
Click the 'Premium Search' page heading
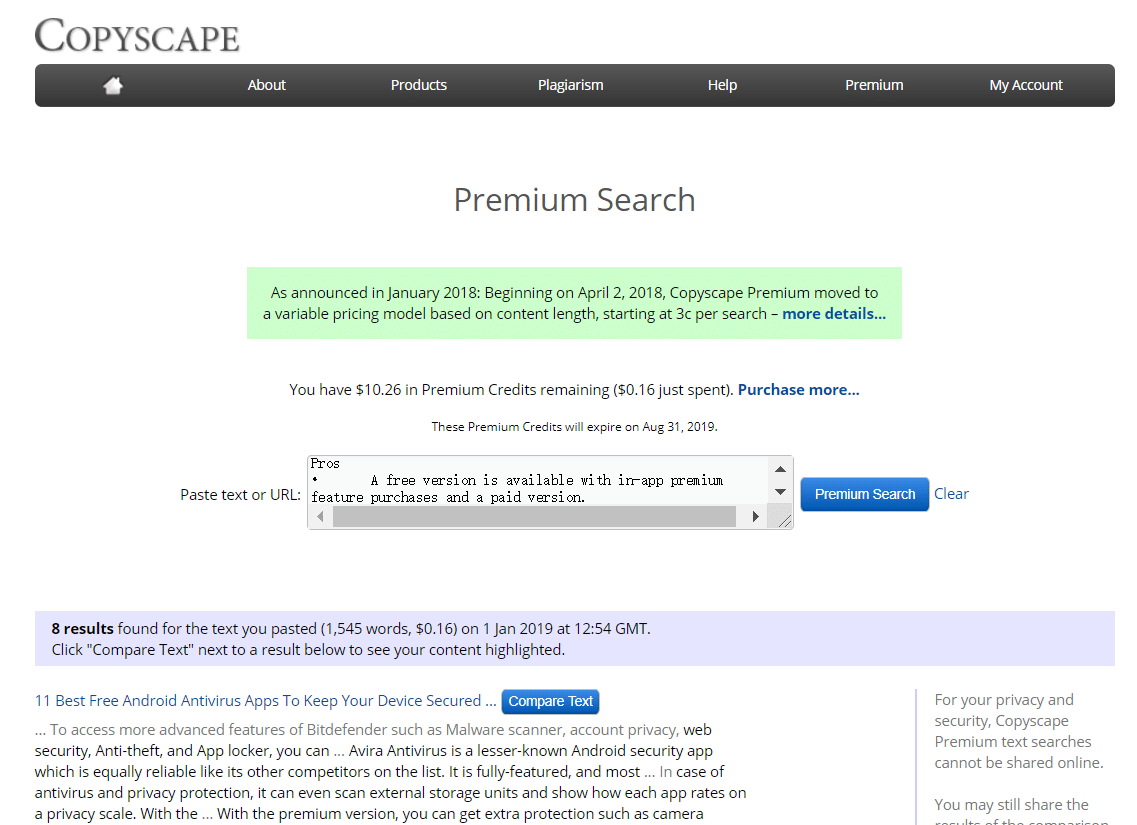coord(574,200)
